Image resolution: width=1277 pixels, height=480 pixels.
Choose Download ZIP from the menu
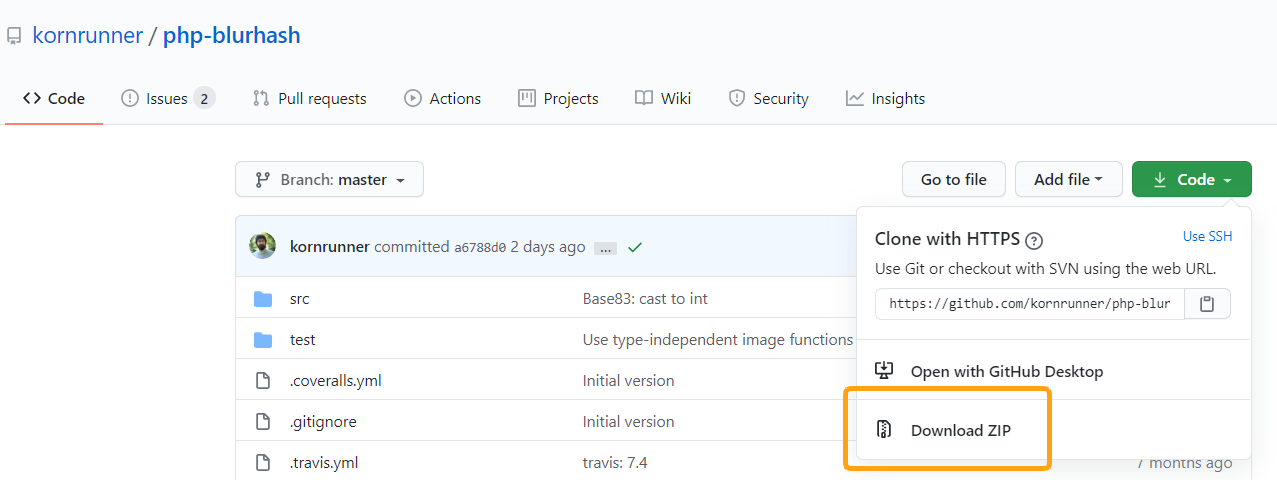point(960,430)
